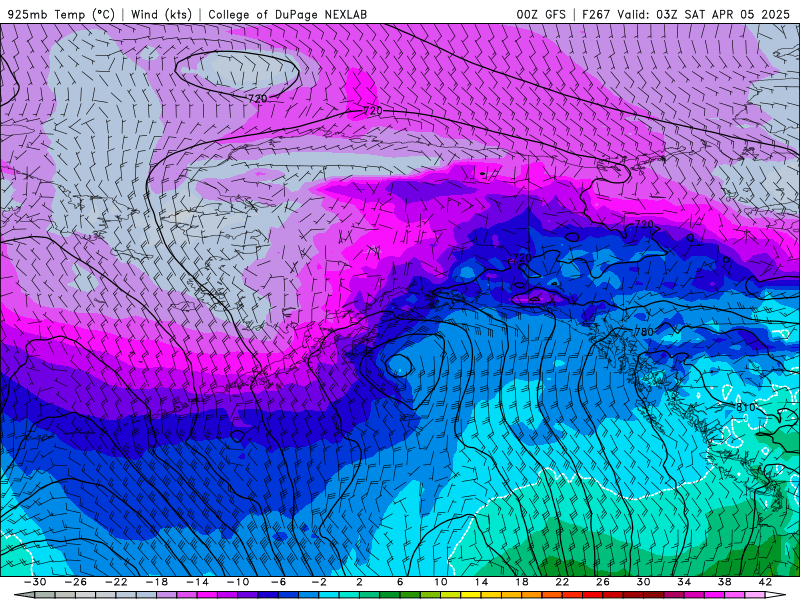Click the "-10" colorbar scale label

[x=237, y=582]
